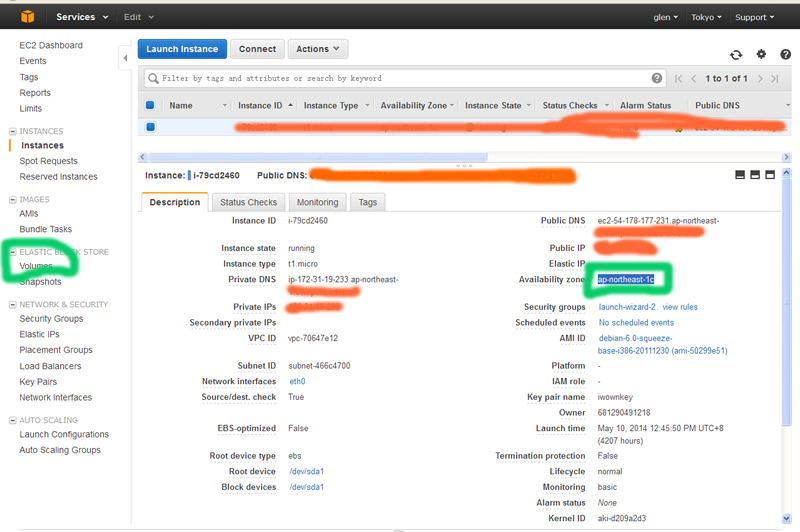Open Load Balancers in sidebar
Image resolution: width=800 pixels, height=532 pixels.
coord(50,366)
